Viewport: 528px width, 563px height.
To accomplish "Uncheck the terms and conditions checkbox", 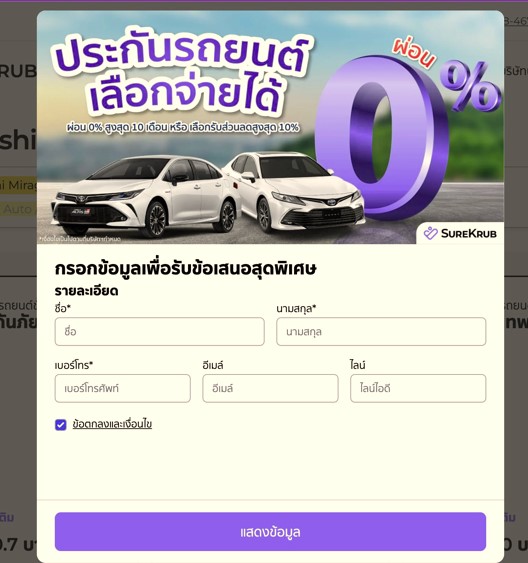I will tap(61, 425).
